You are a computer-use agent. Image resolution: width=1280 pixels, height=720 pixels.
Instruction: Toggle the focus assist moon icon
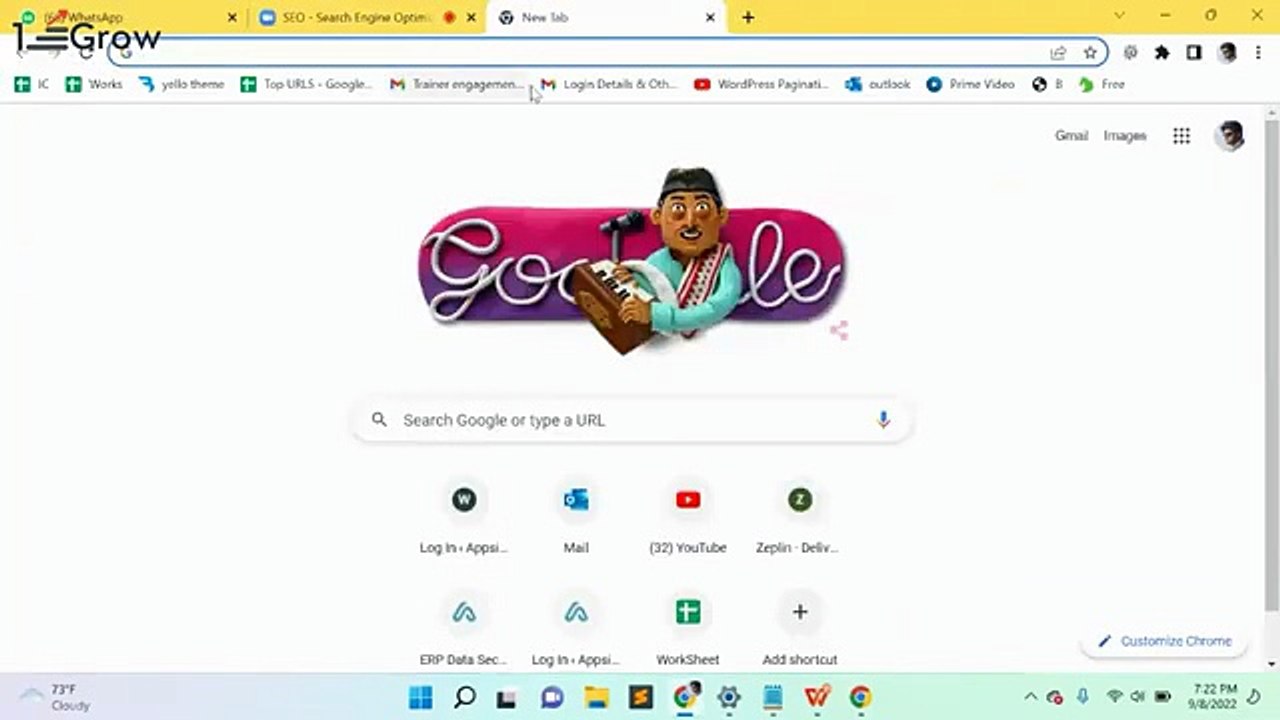click(1255, 697)
